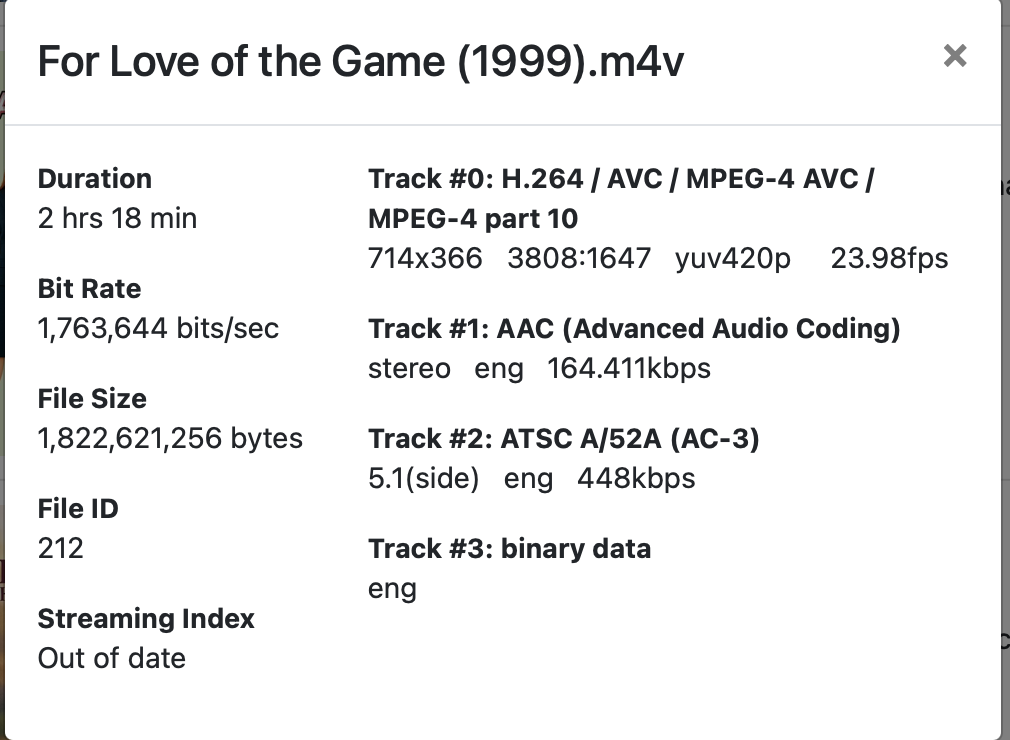Click the title For Love of the Game (1999).m4v
The width and height of the screenshot is (1010, 740).
point(361,62)
